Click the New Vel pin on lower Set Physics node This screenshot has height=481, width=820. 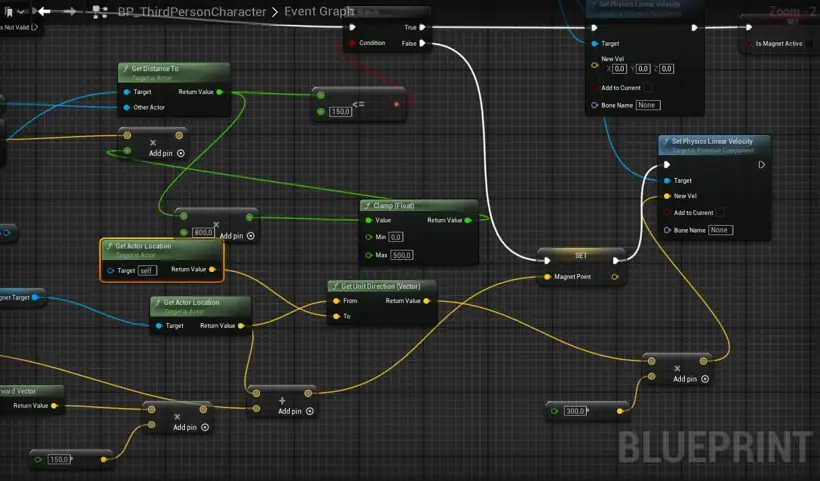pos(667,196)
